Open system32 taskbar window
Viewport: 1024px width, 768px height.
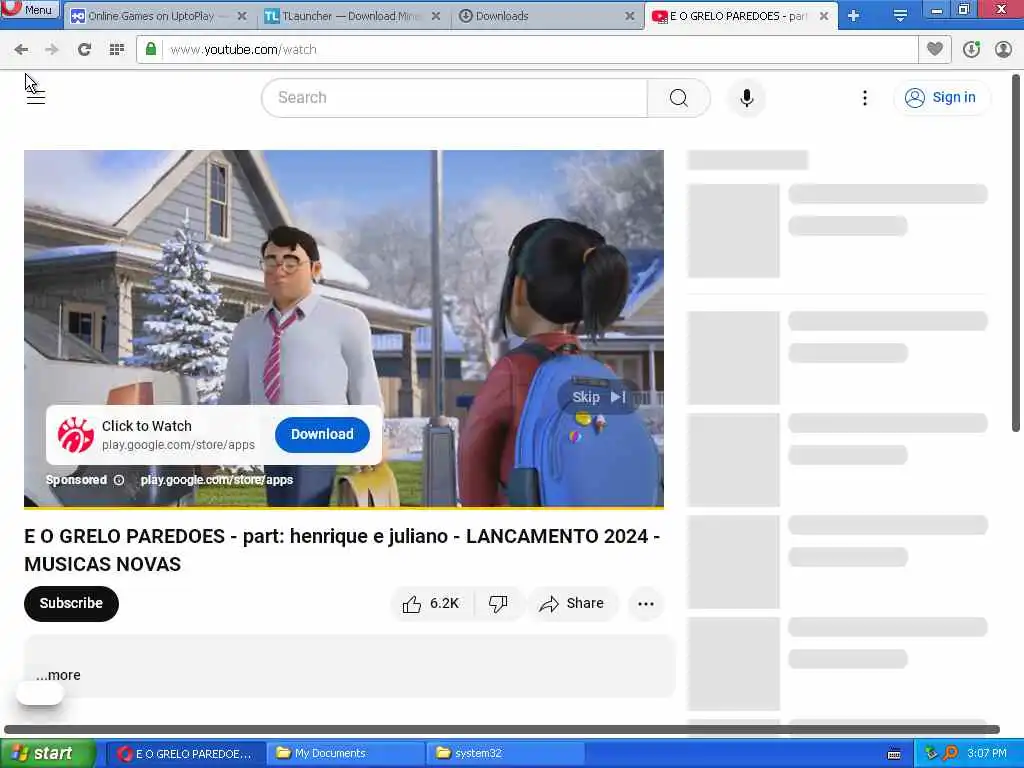point(505,754)
